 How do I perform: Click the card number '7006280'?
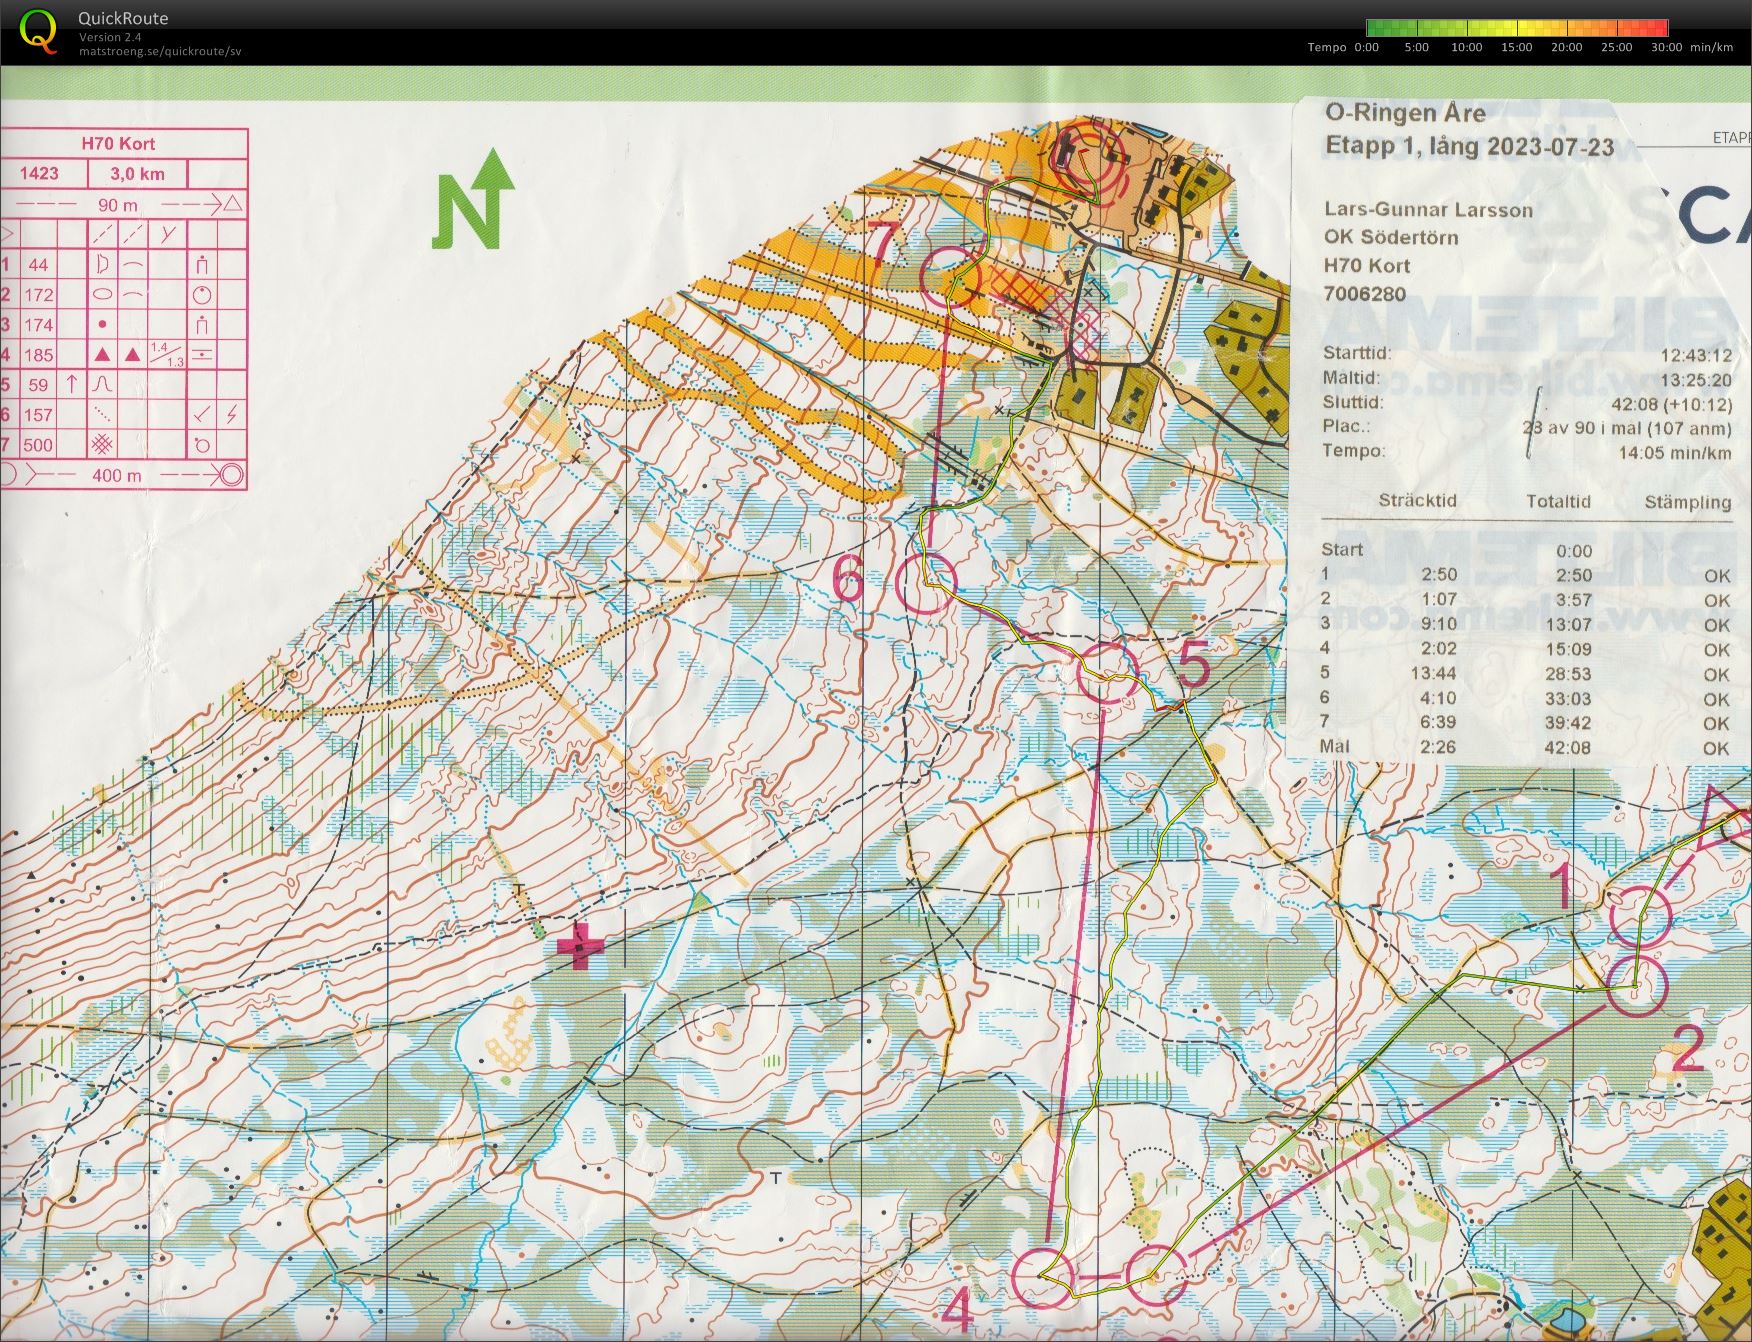(1364, 294)
